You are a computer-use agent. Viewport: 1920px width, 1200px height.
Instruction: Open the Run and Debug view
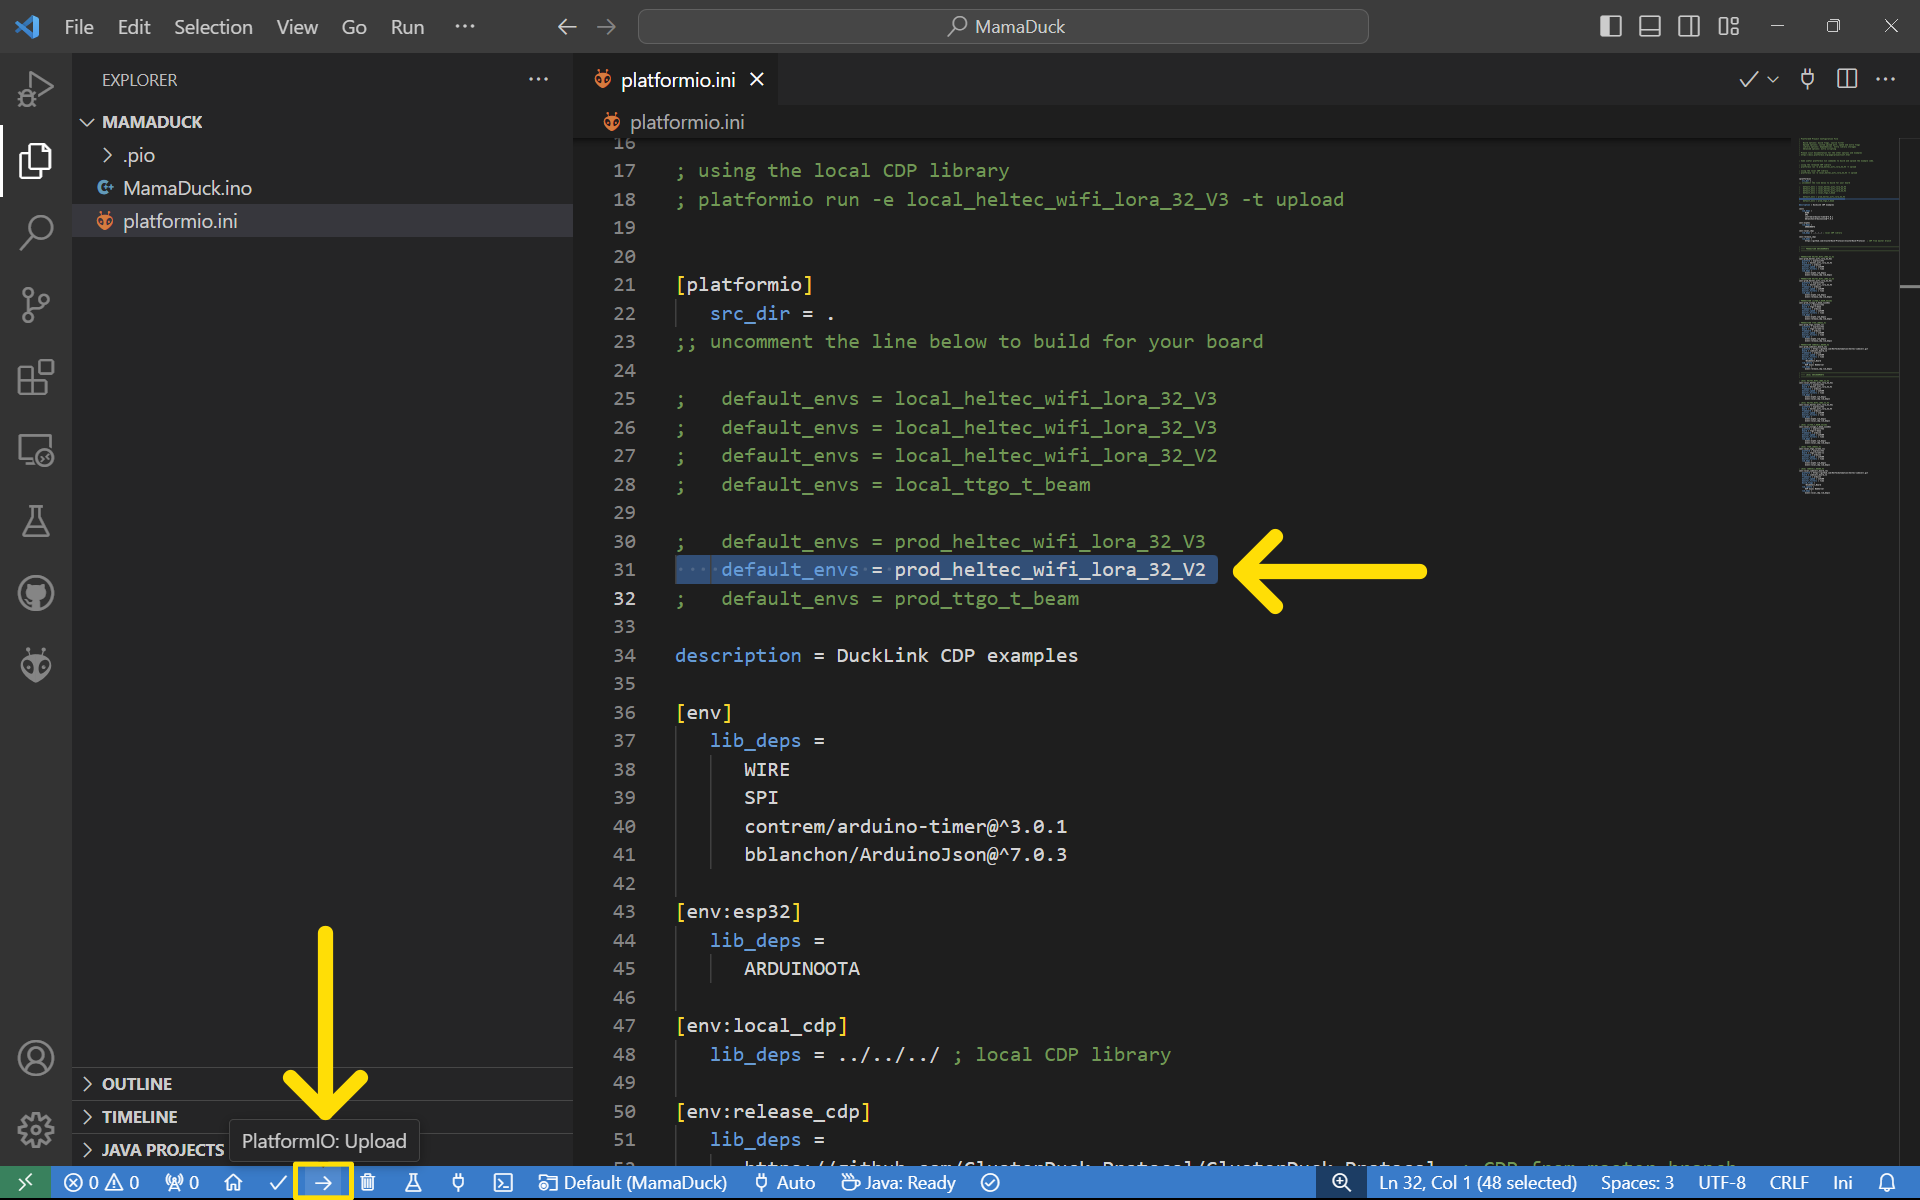coord(36,89)
